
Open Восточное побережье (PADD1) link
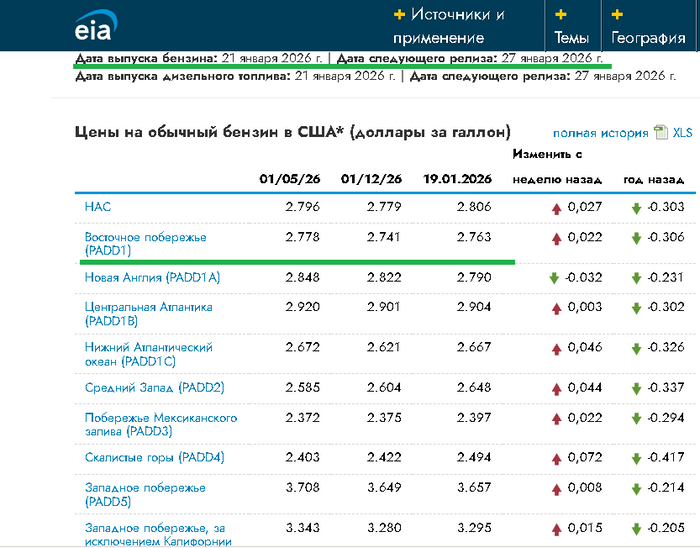pos(146,242)
